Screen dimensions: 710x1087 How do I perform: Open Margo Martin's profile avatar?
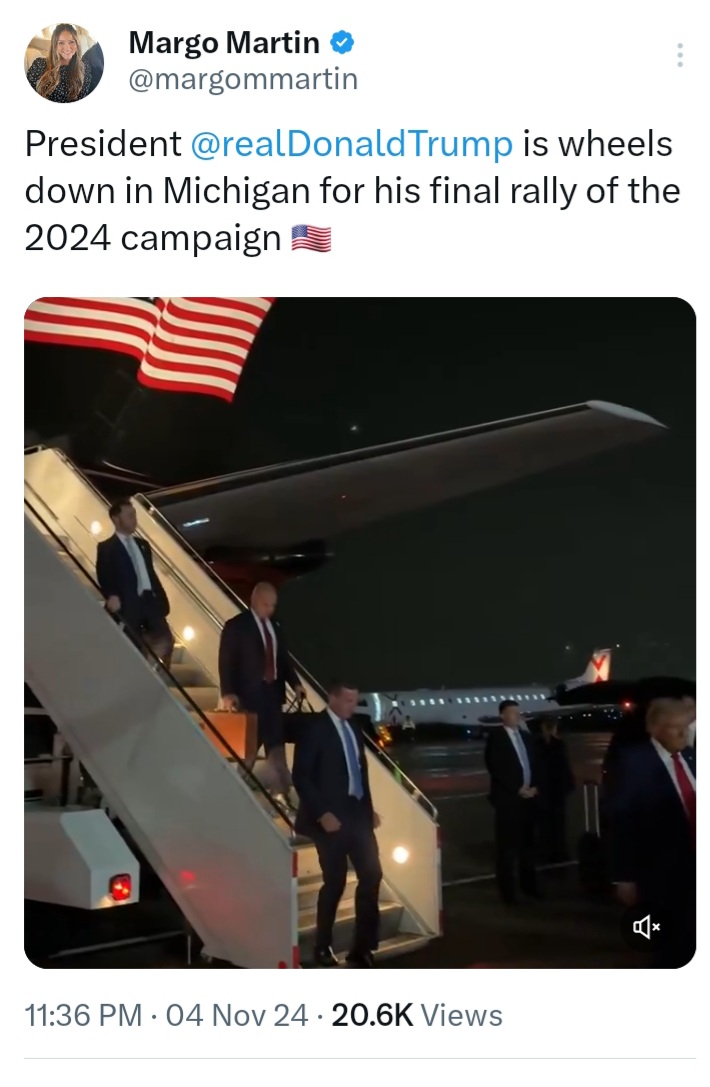pos(64,62)
